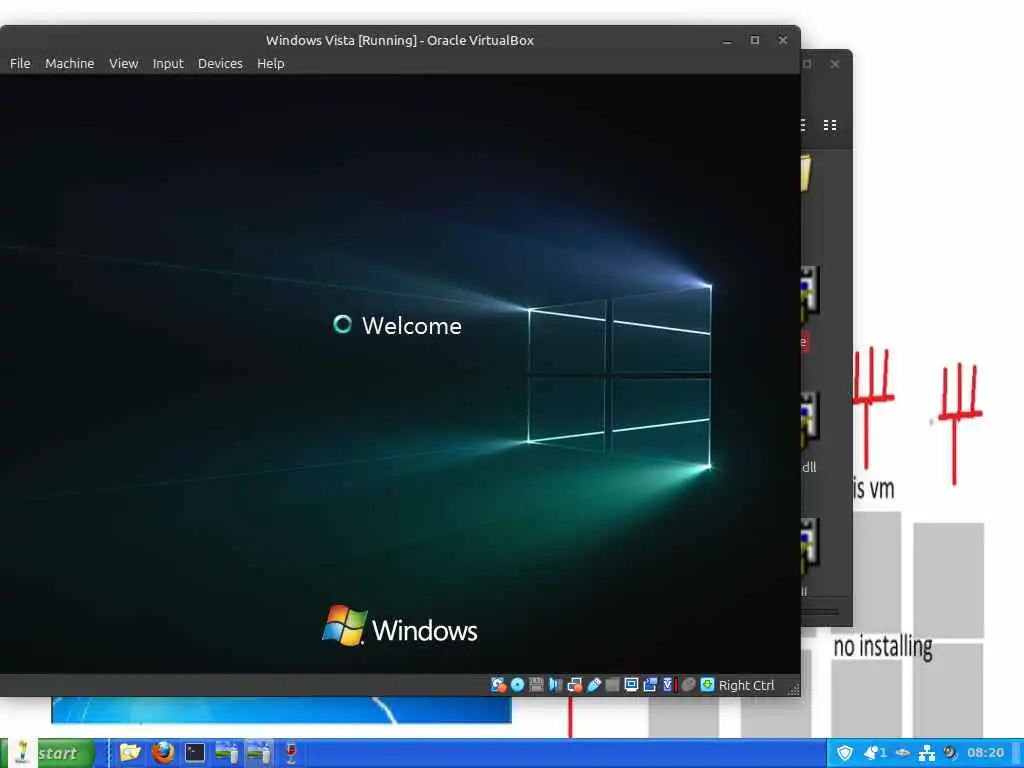Click the mouse integration status icon
Image resolution: width=1024 pixels, height=768 pixels.
[x=688, y=685]
